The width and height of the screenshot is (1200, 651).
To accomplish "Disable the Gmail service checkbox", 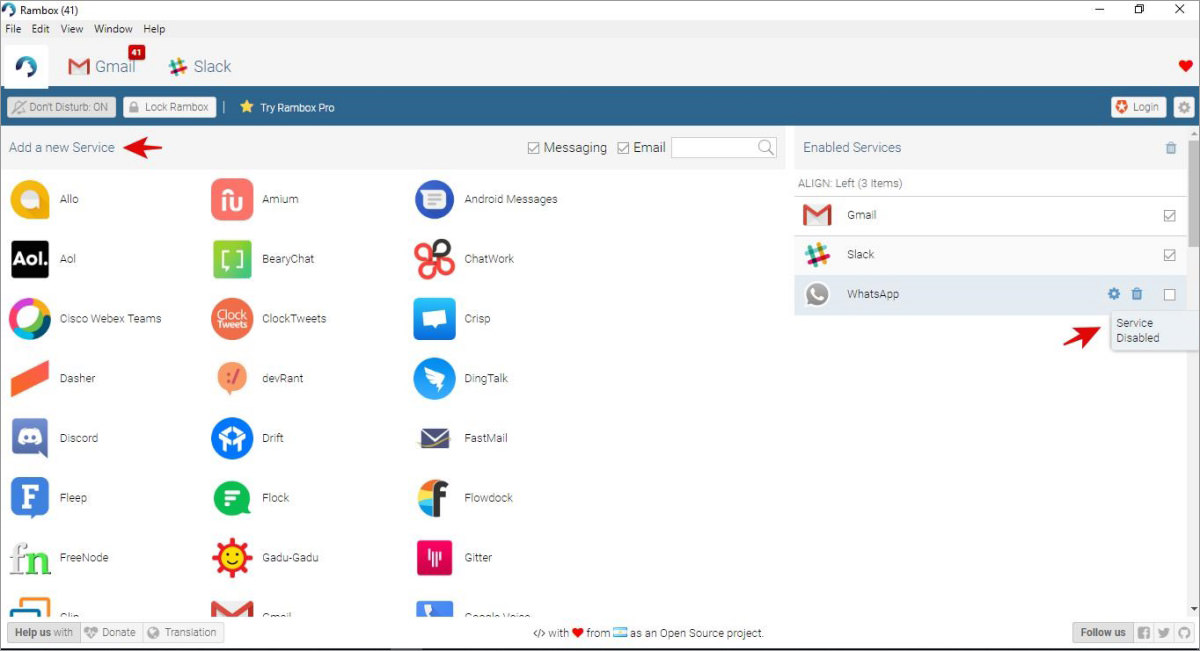I will (x=1169, y=215).
